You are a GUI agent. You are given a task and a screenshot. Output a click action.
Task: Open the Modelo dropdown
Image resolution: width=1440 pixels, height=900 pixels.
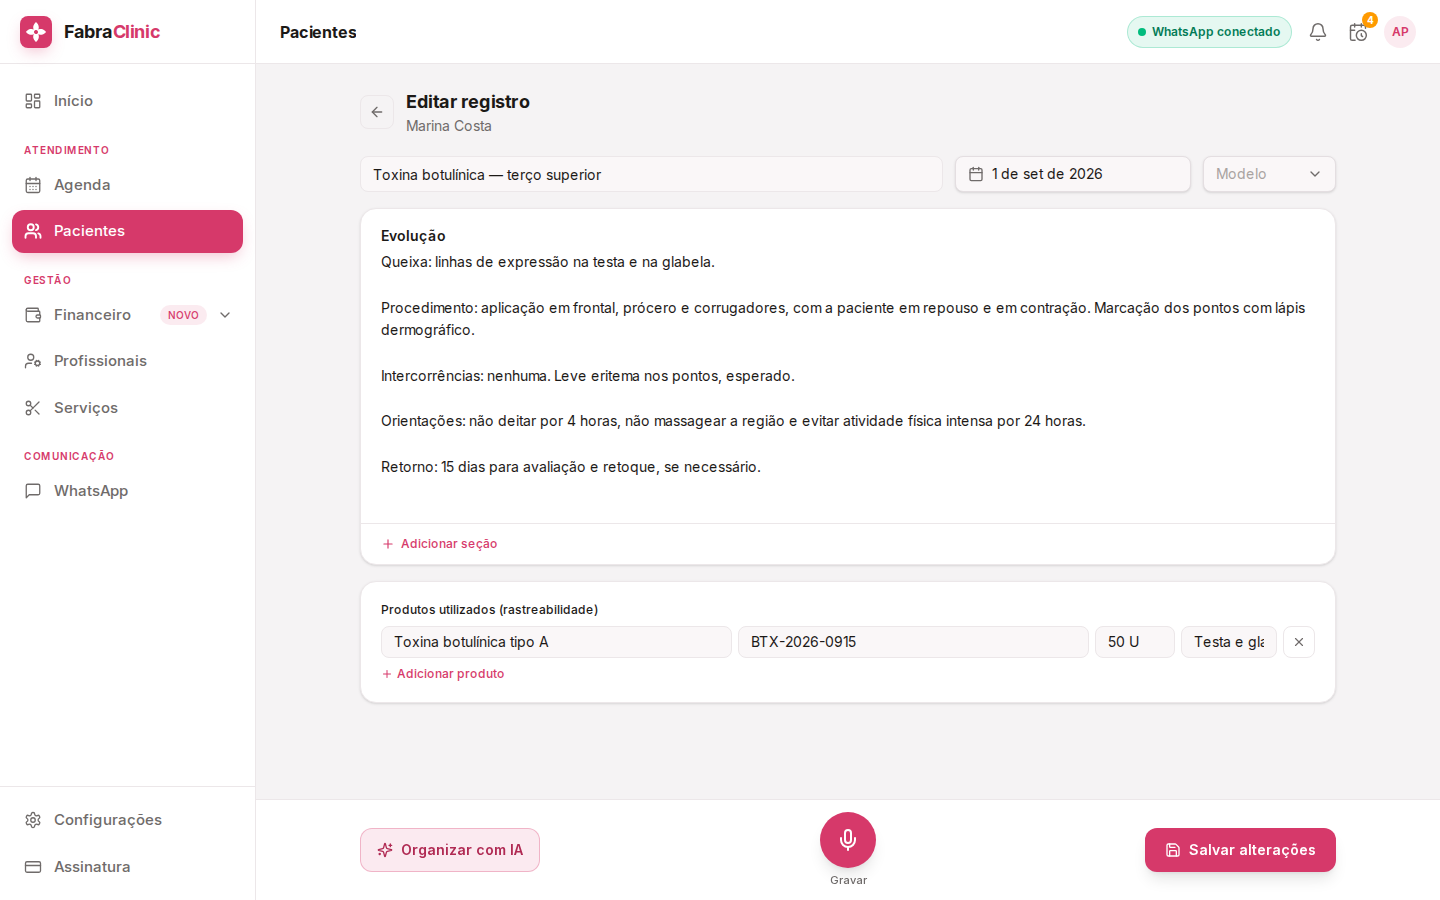pyautogui.click(x=1269, y=174)
